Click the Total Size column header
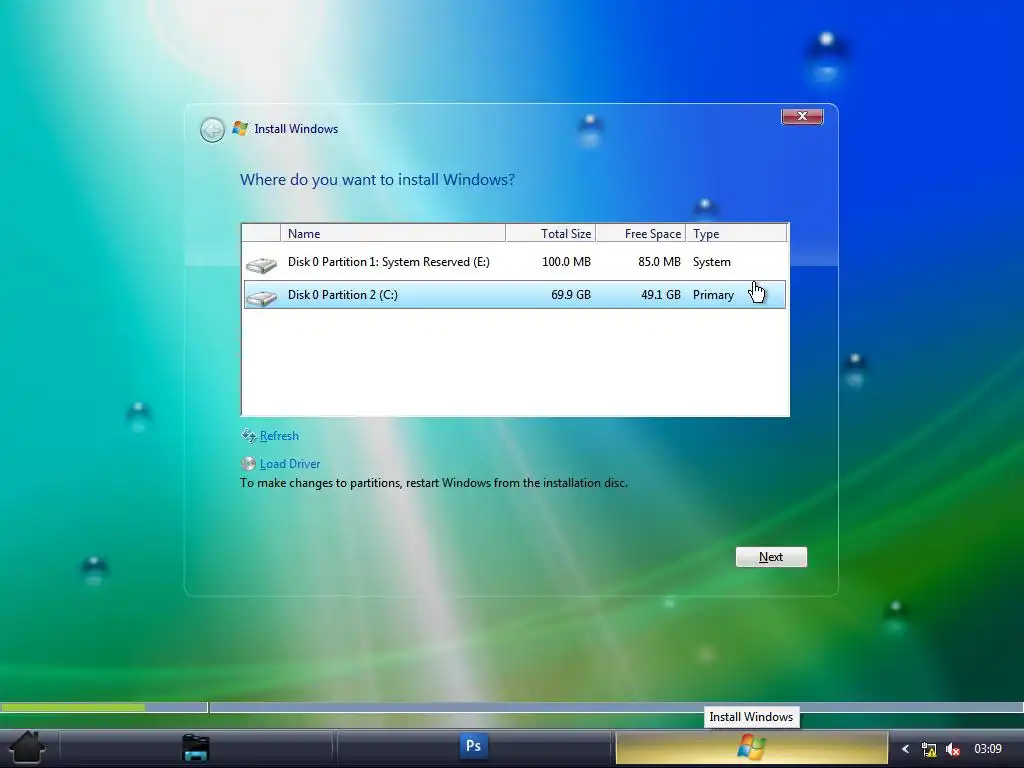 point(551,233)
